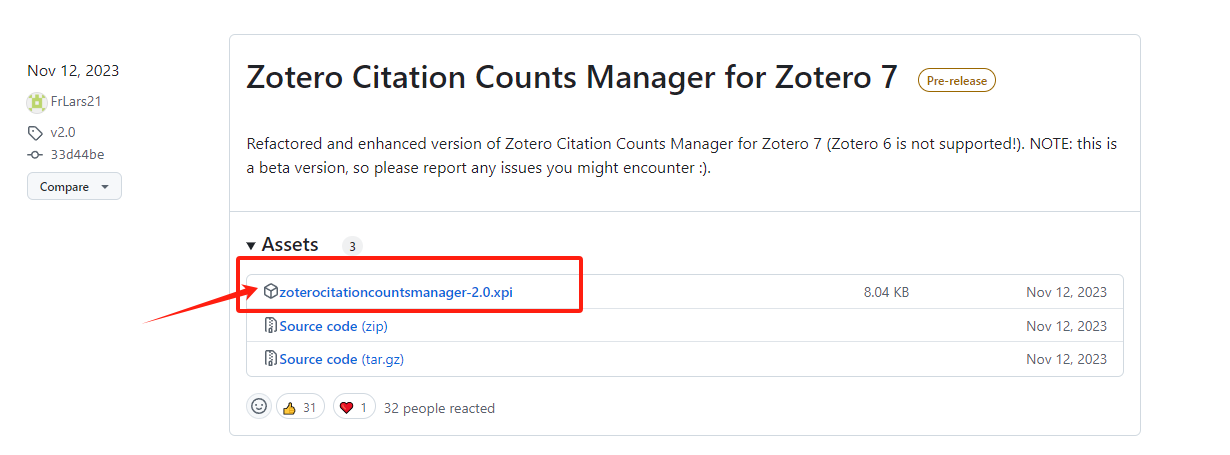1230x455 pixels.
Task: Click the '32 people reacted' text
Action: [x=439, y=408]
